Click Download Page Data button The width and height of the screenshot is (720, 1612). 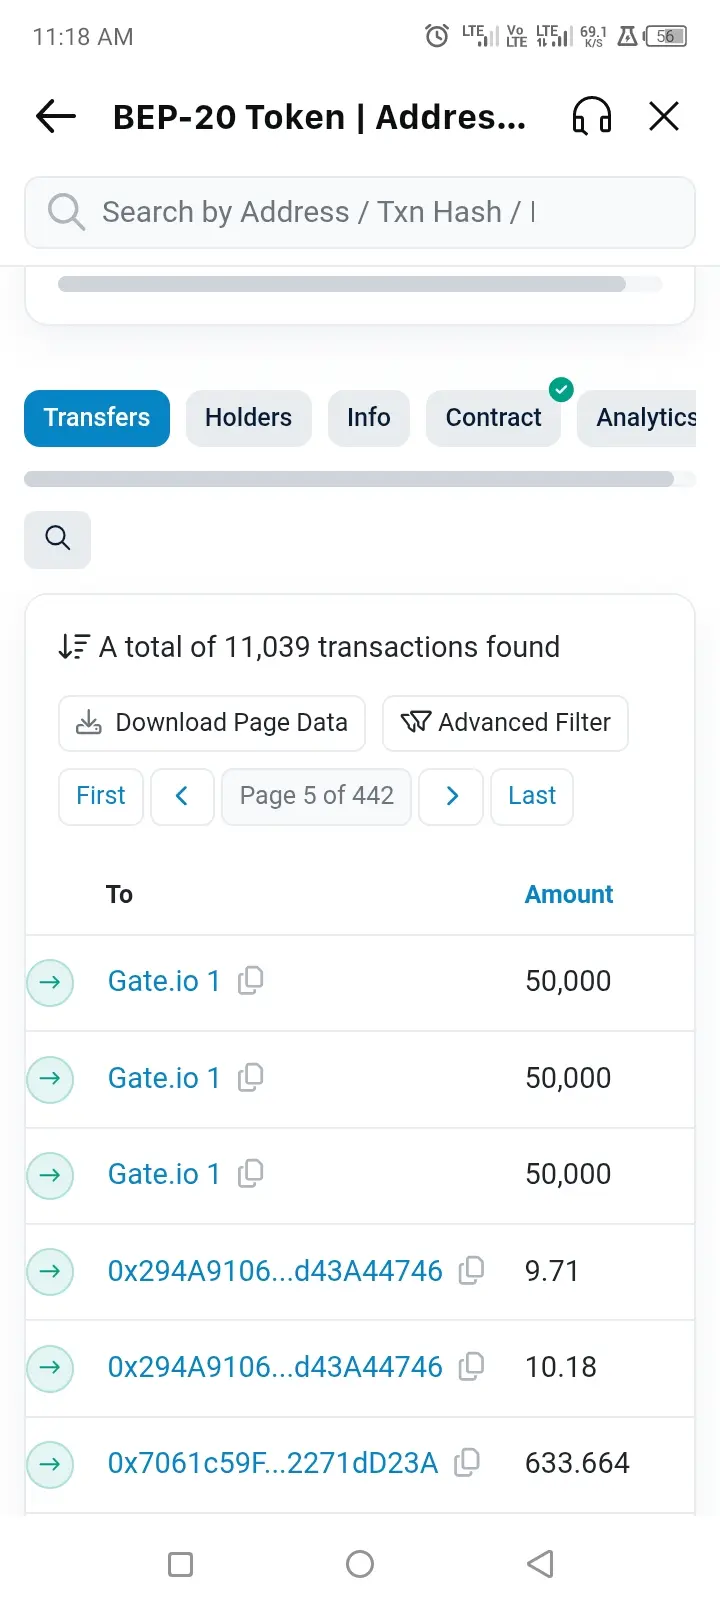(x=212, y=723)
